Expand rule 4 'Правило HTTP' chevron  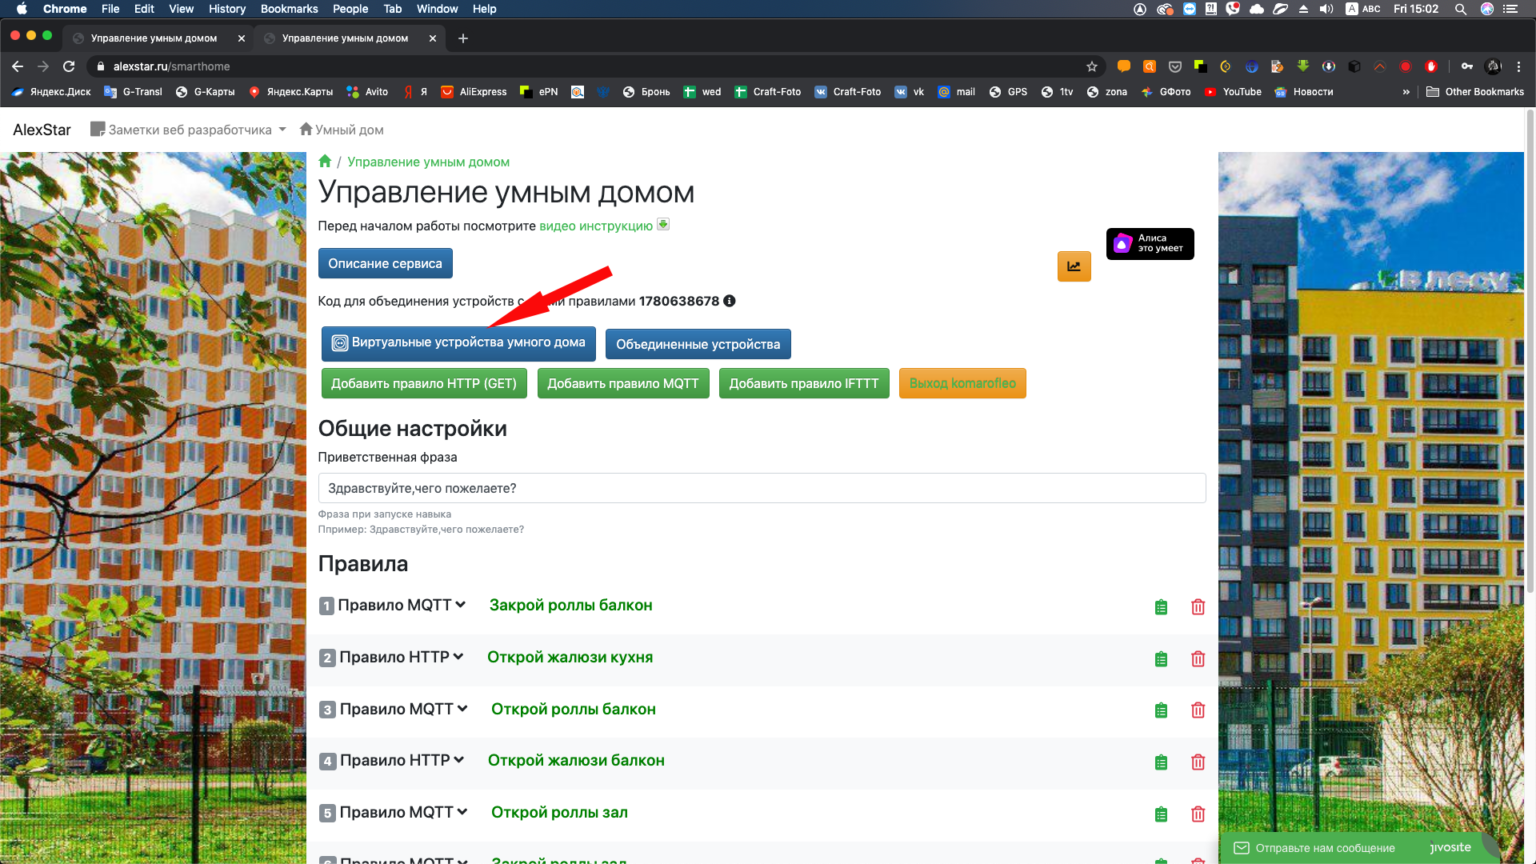coord(459,760)
